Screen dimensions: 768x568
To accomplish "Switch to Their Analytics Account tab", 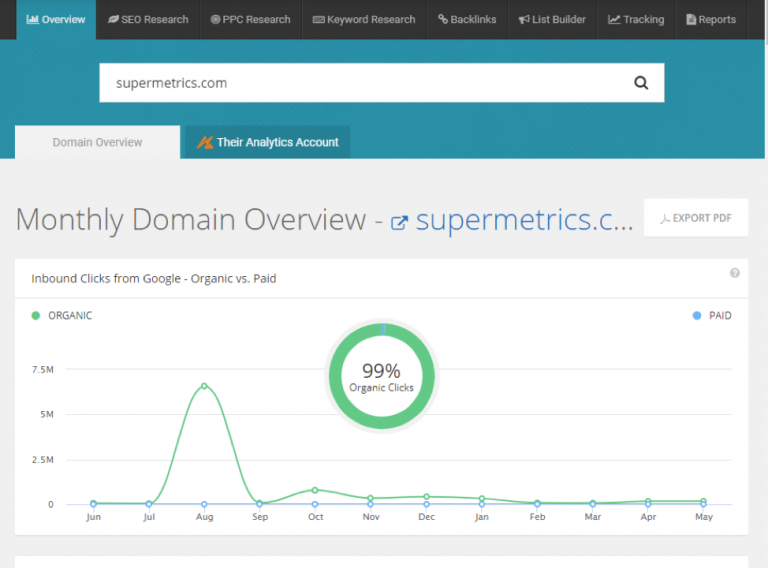I will click(267, 142).
